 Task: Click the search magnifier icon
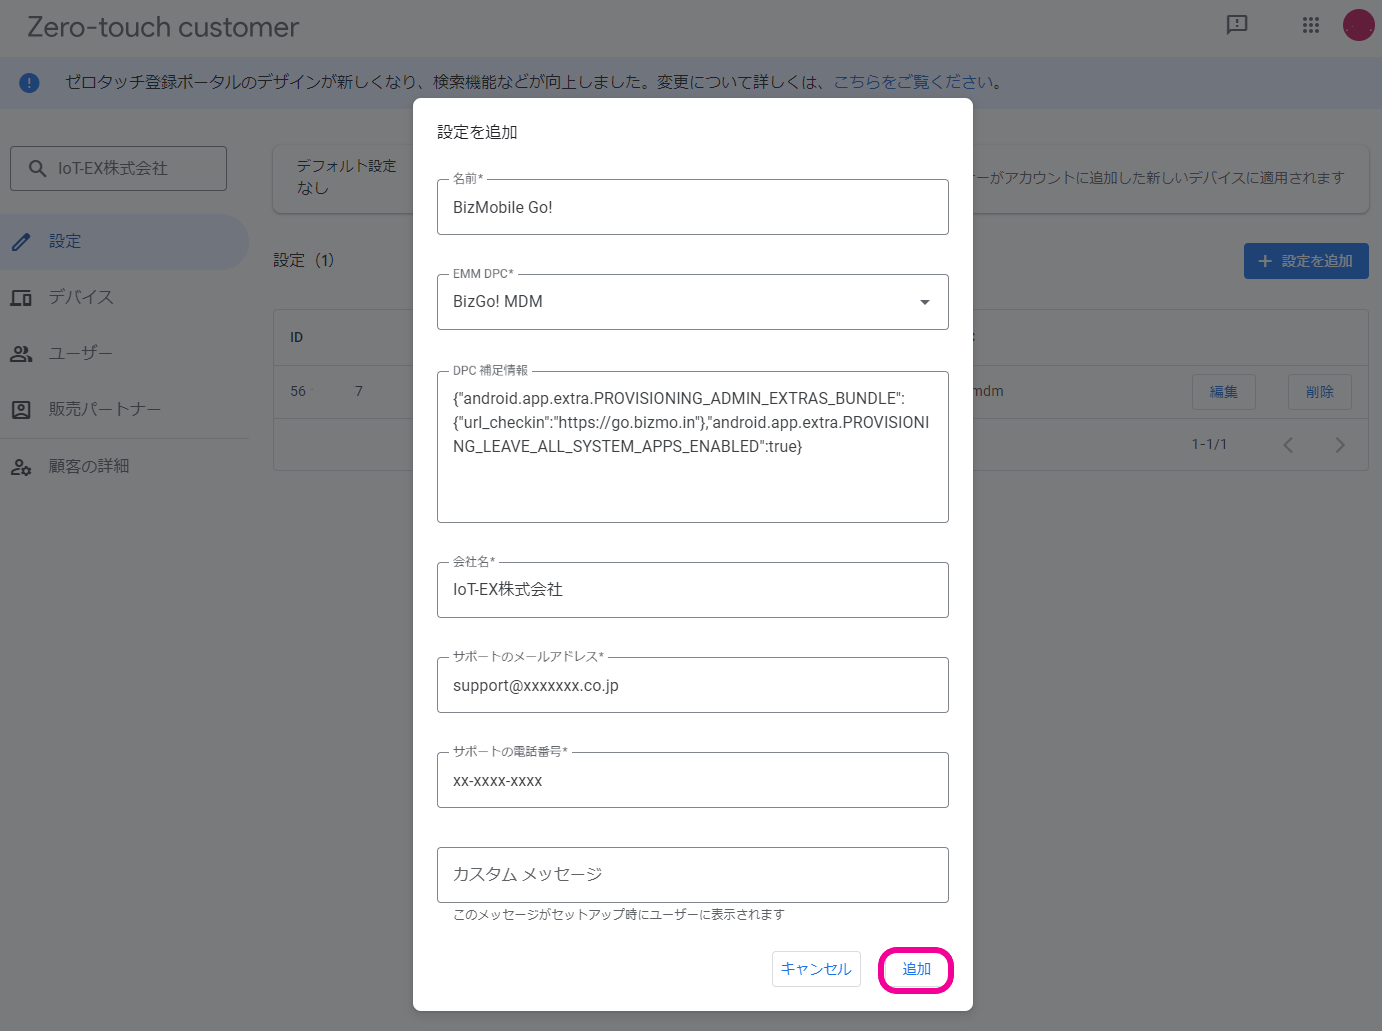(38, 169)
